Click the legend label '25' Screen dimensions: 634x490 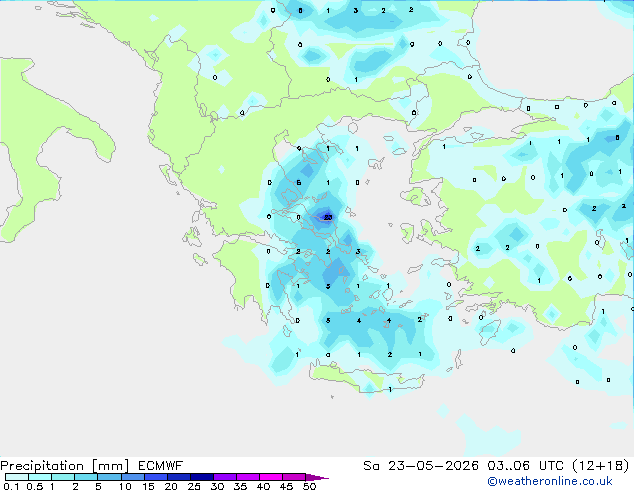click(x=194, y=486)
